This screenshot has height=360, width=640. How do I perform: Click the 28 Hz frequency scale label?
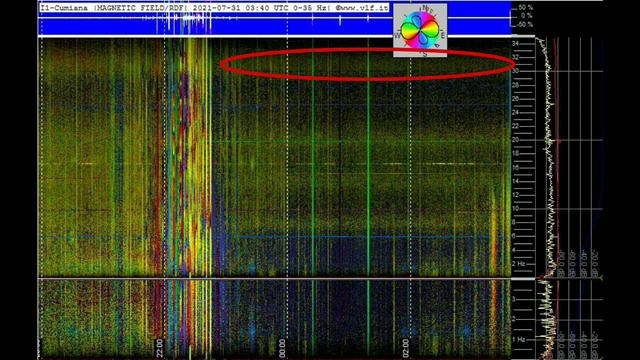[515, 85]
